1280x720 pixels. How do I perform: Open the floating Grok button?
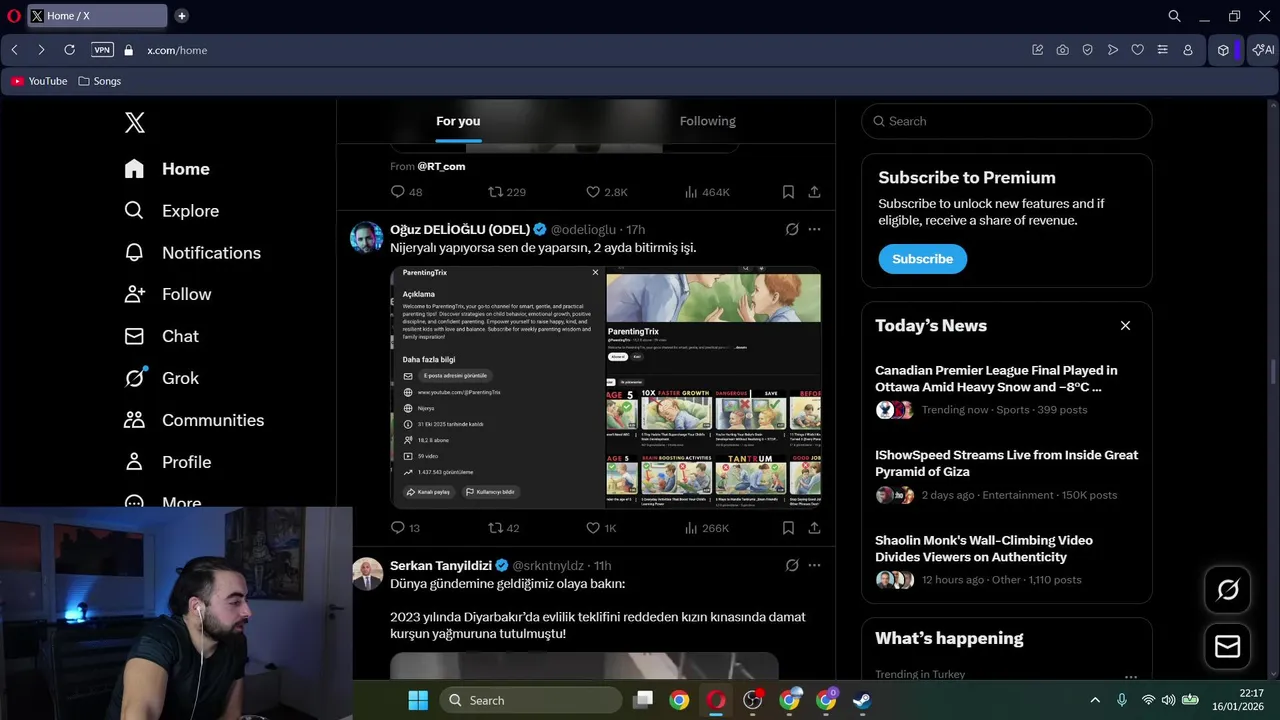coord(1227,590)
